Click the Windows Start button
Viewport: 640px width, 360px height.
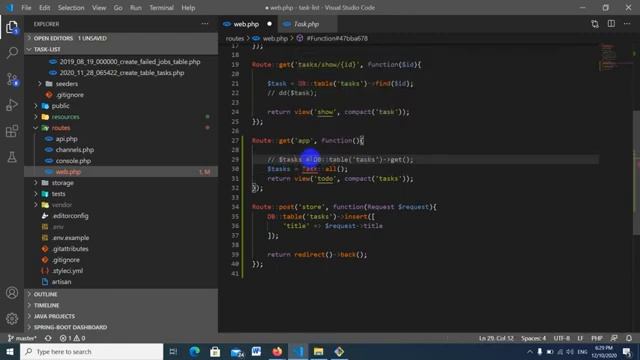click(9, 351)
